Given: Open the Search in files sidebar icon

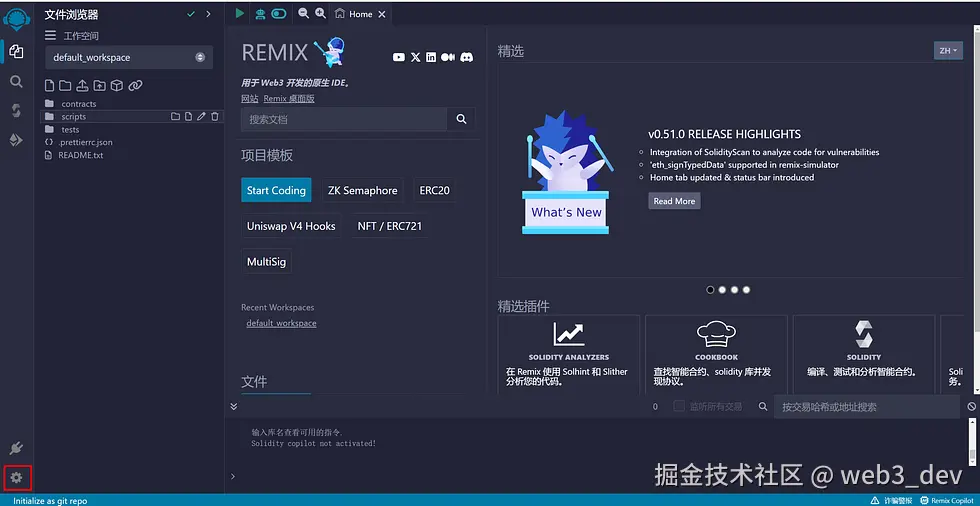Looking at the screenshot, I should click(x=16, y=81).
